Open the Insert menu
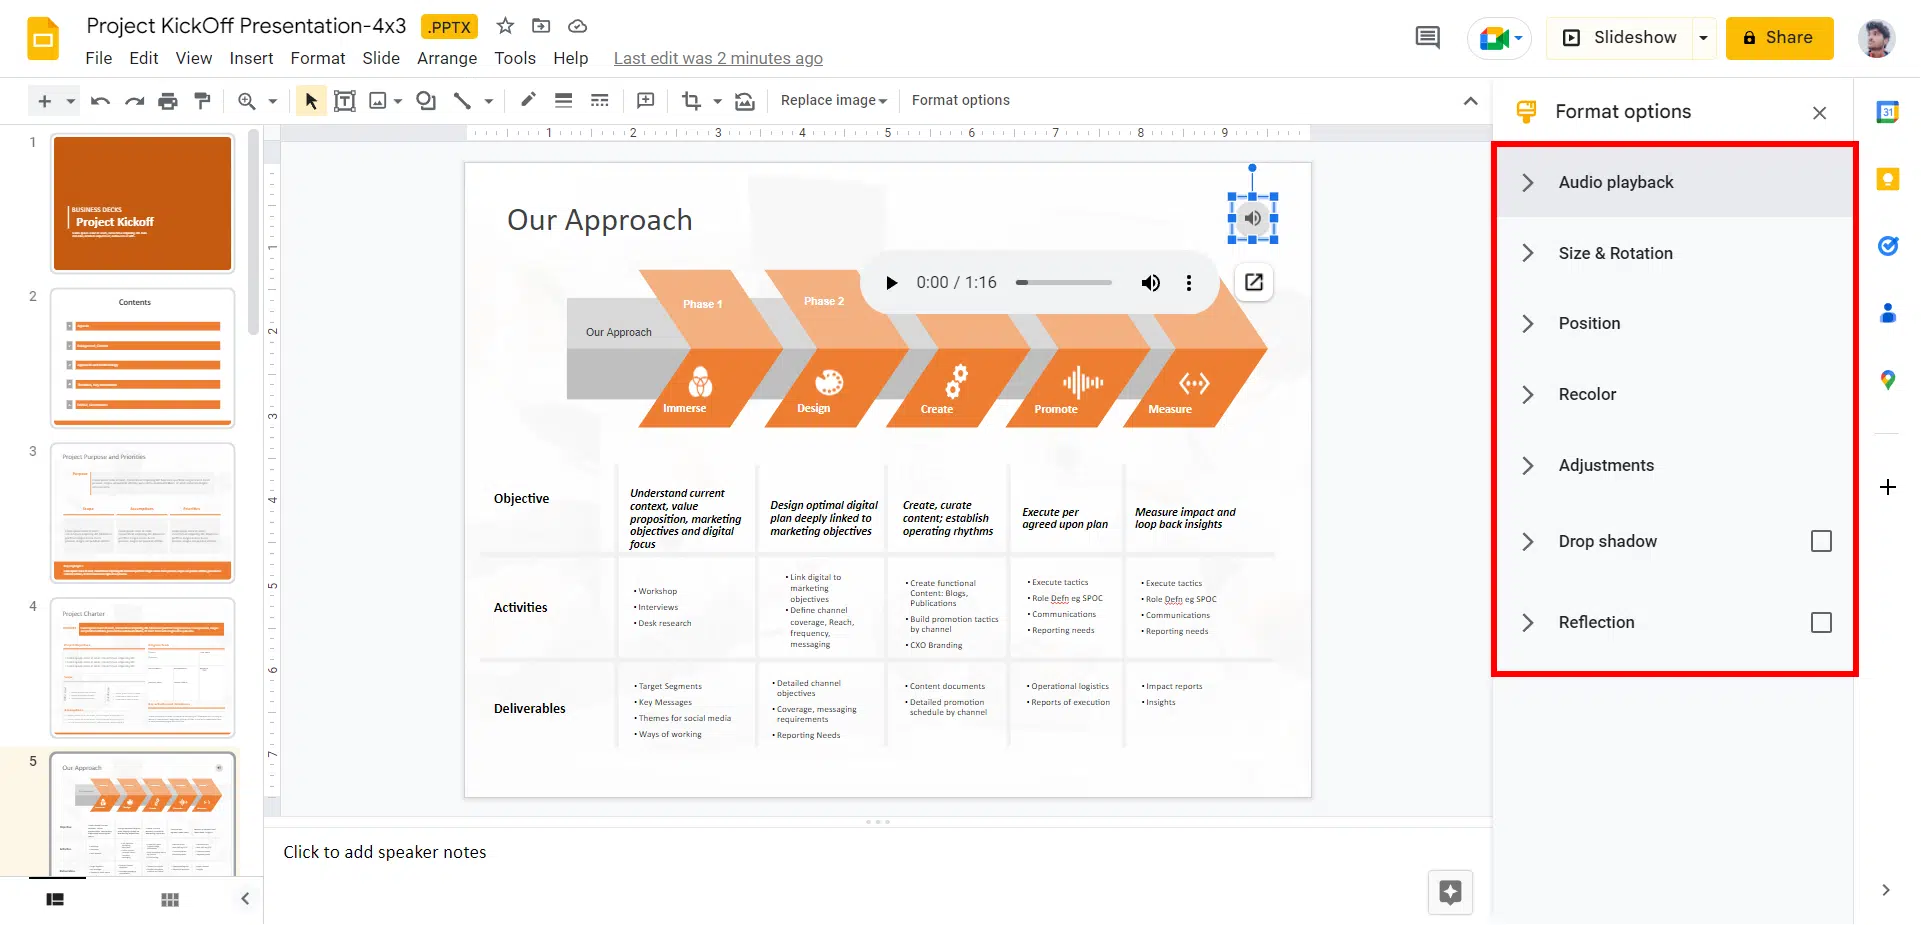This screenshot has height=925, width=1921. pyautogui.click(x=251, y=58)
